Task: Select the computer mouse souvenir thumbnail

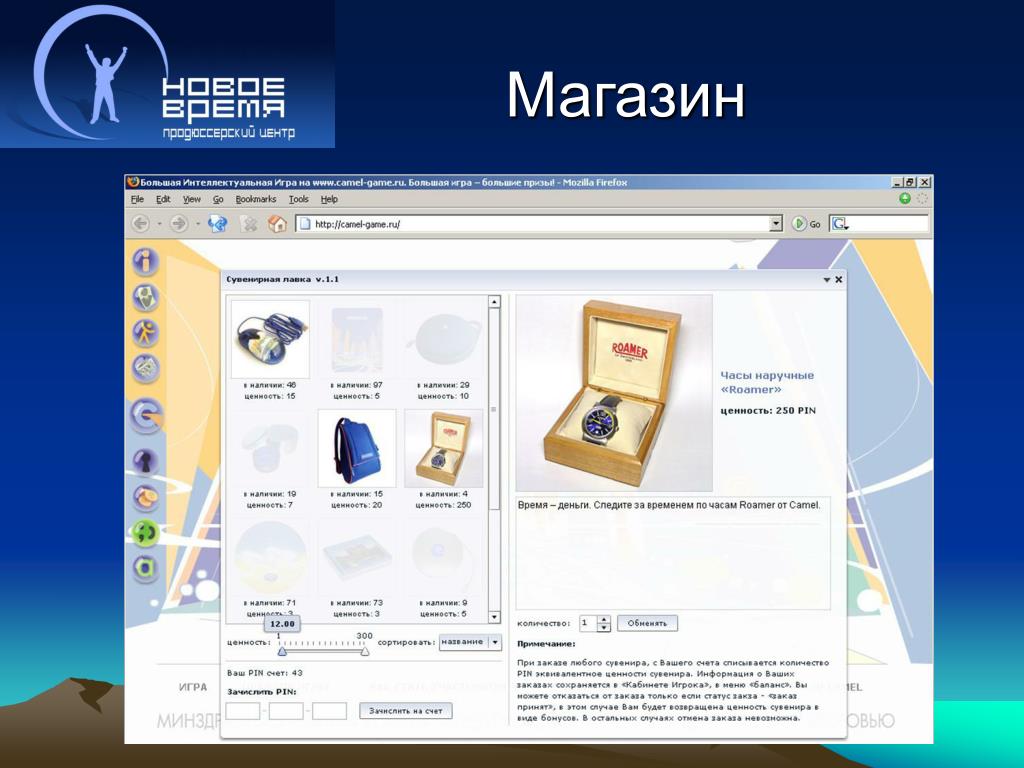Action: tap(270, 339)
